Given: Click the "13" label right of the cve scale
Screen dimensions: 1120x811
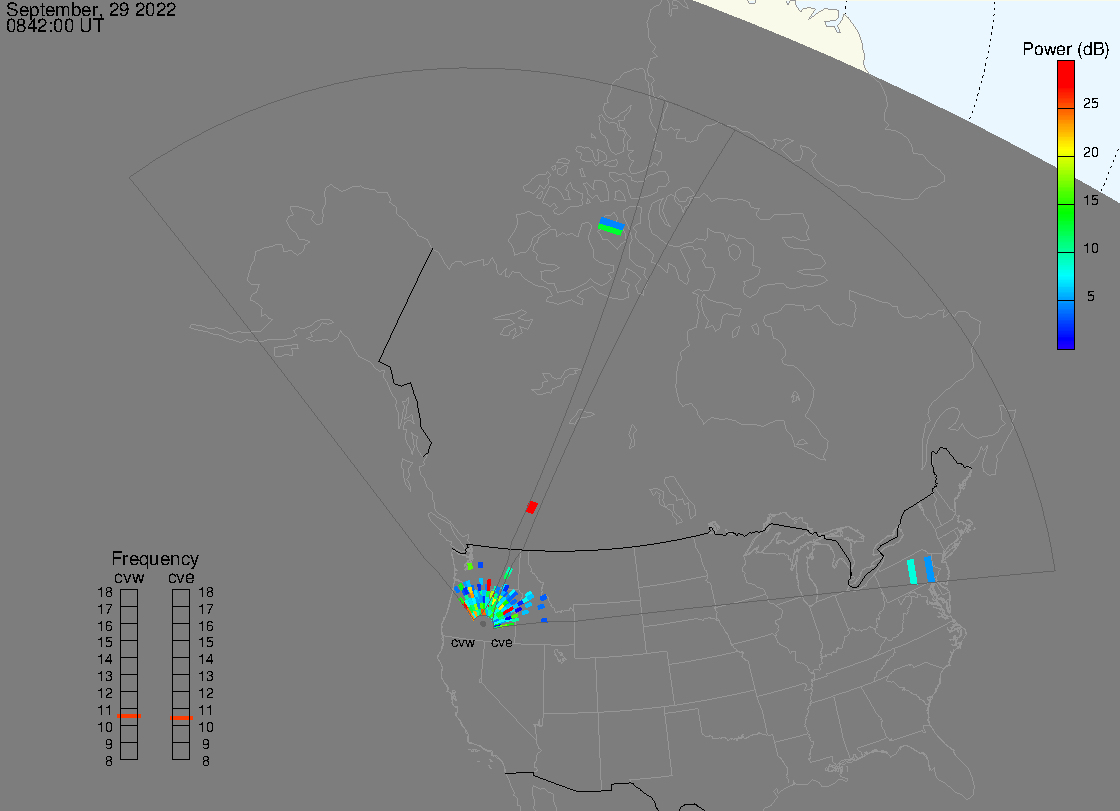Looking at the screenshot, I should click(x=206, y=677).
